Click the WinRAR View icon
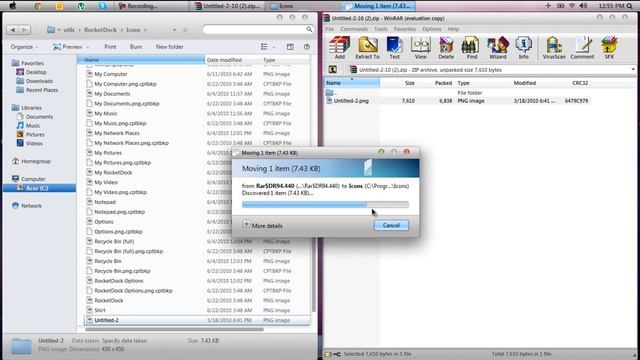The height and width of the screenshot is (360, 640). [420, 47]
